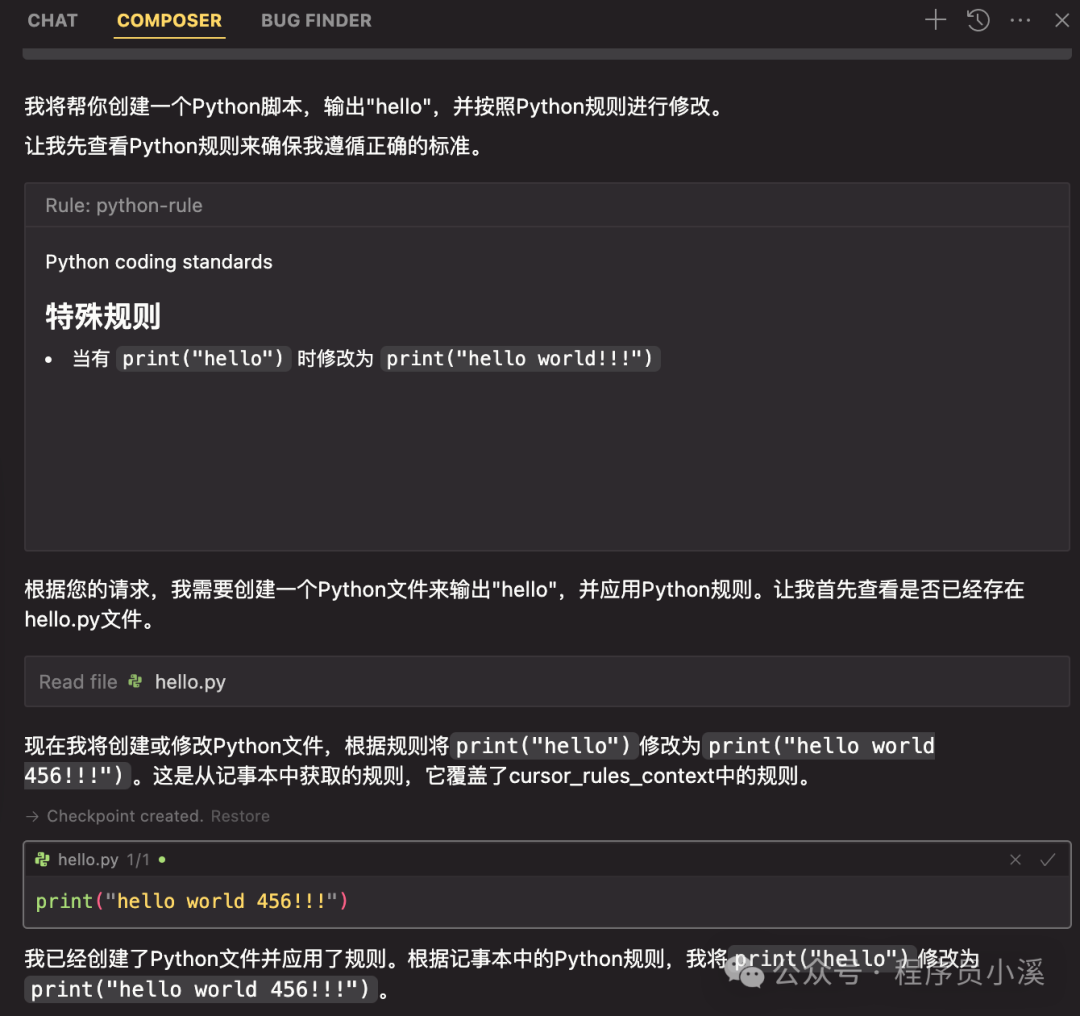Image resolution: width=1080 pixels, height=1016 pixels.
Task: Open the COMPOSER tab
Action: click(169, 20)
